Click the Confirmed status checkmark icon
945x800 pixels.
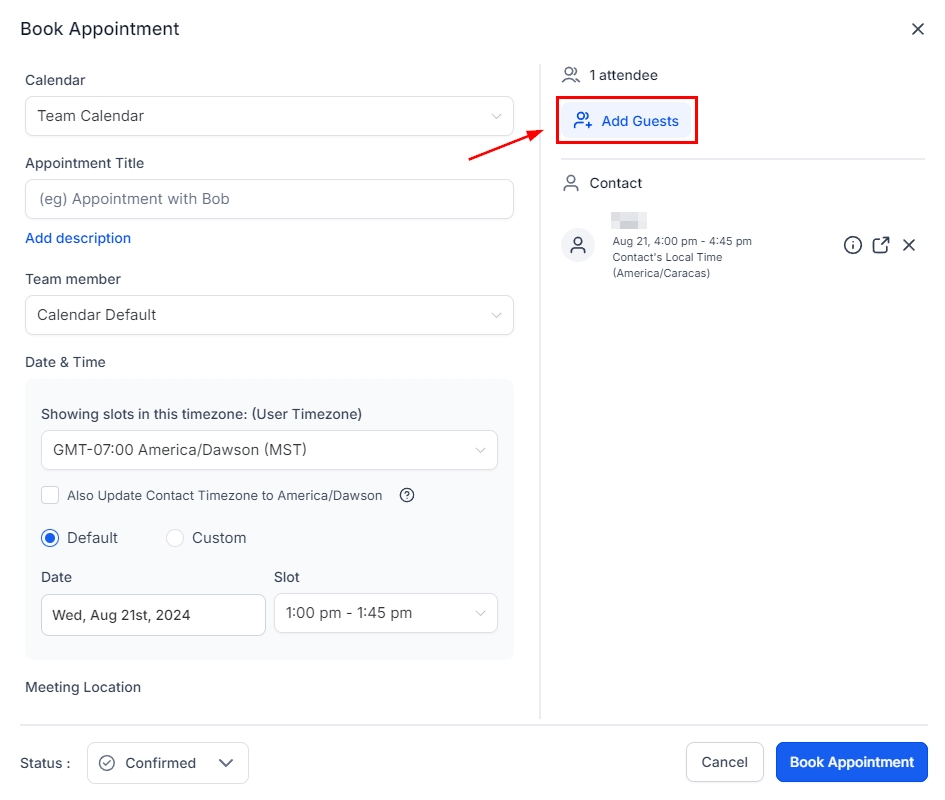pyautogui.click(x=107, y=763)
